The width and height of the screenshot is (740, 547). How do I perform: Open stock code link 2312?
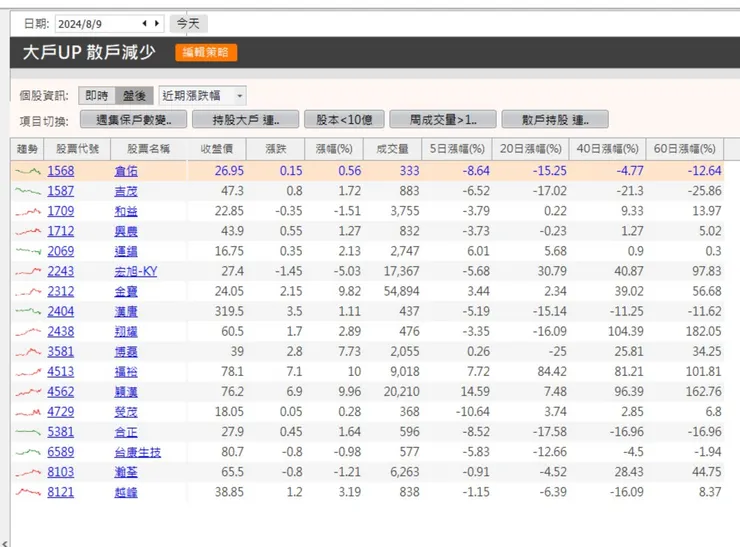coord(60,291)
